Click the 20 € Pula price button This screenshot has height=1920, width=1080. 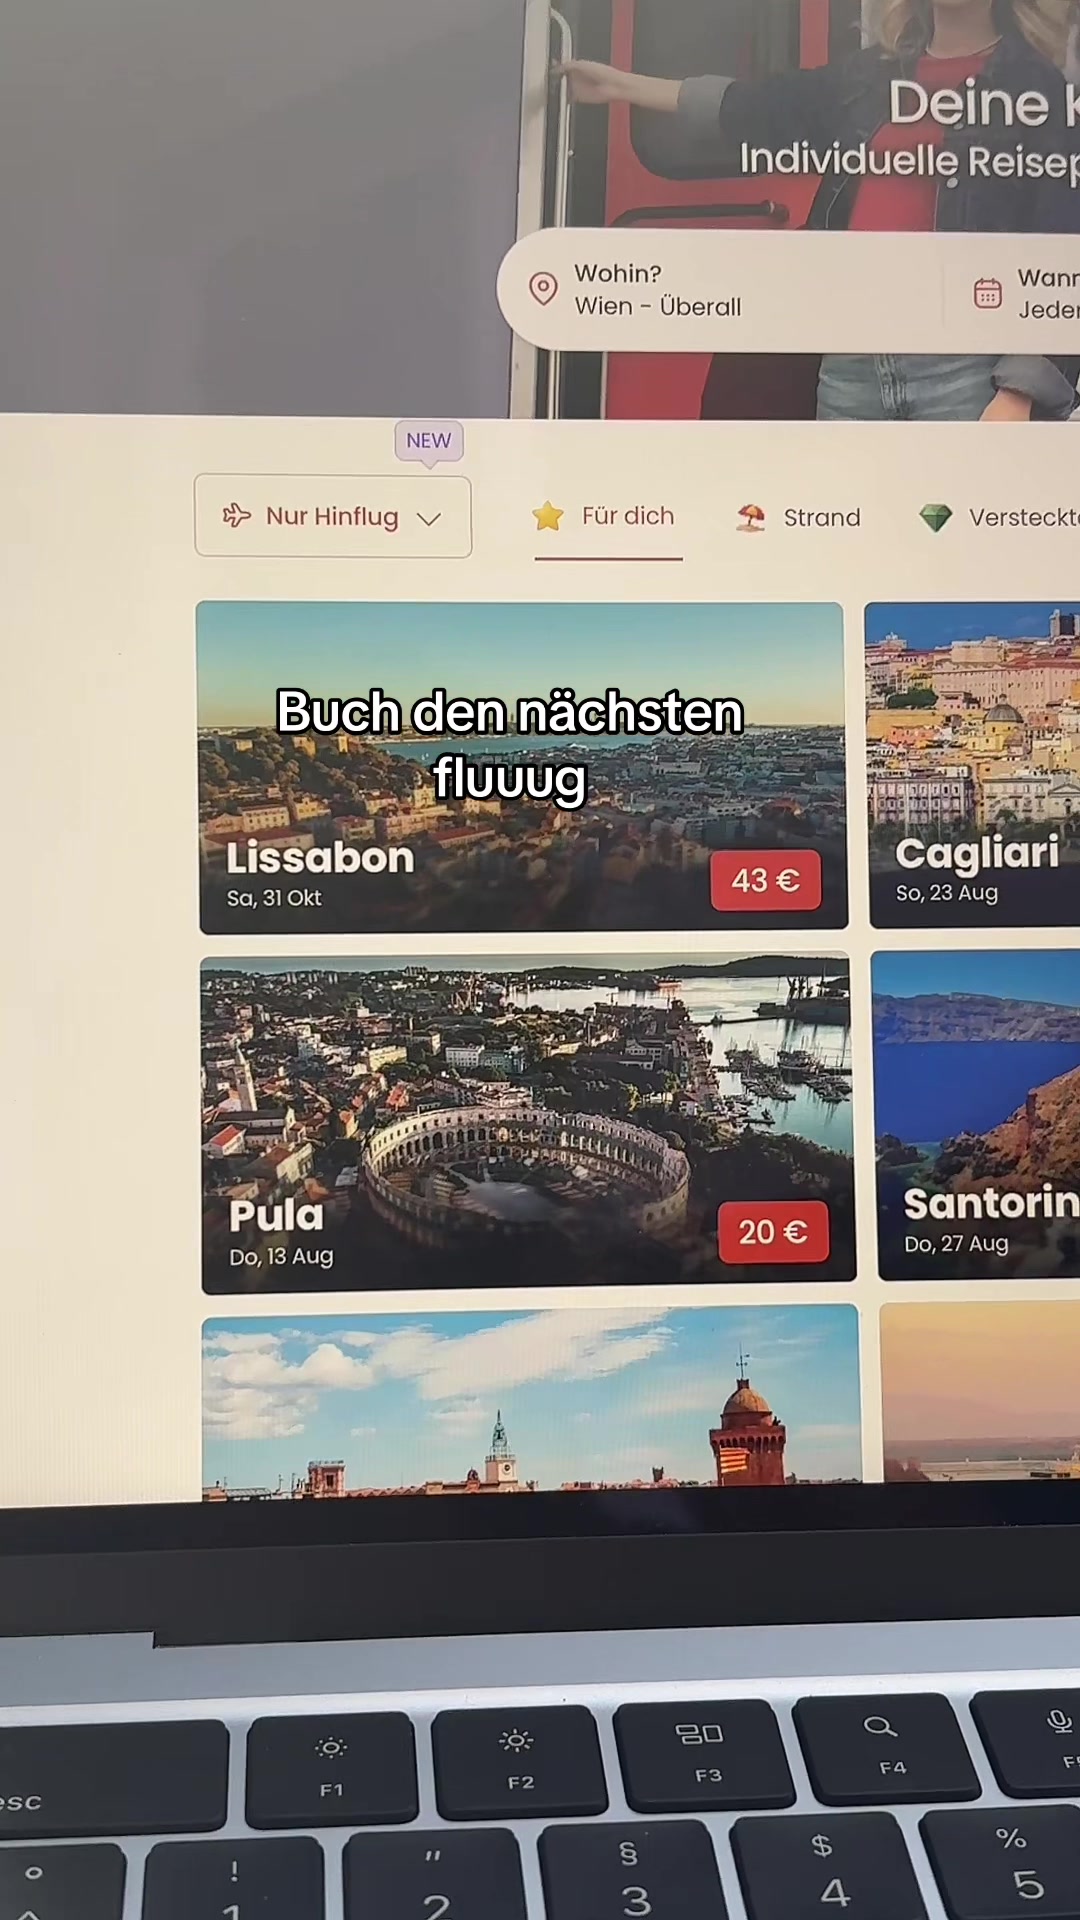(773, 1232)
